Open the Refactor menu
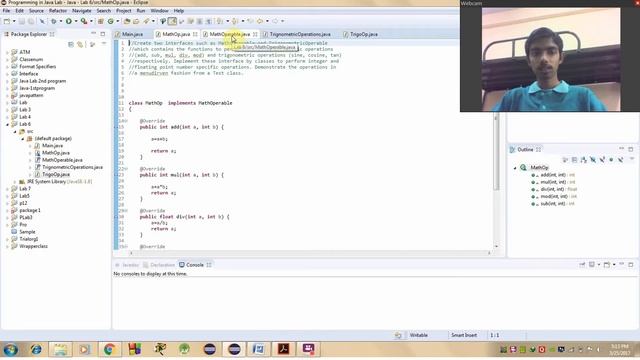 58,11
